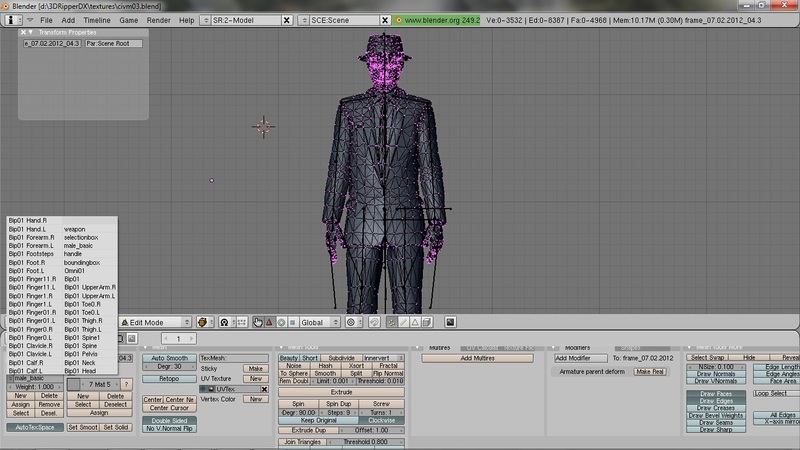Toggle Draw Faces

click(716, 394)
